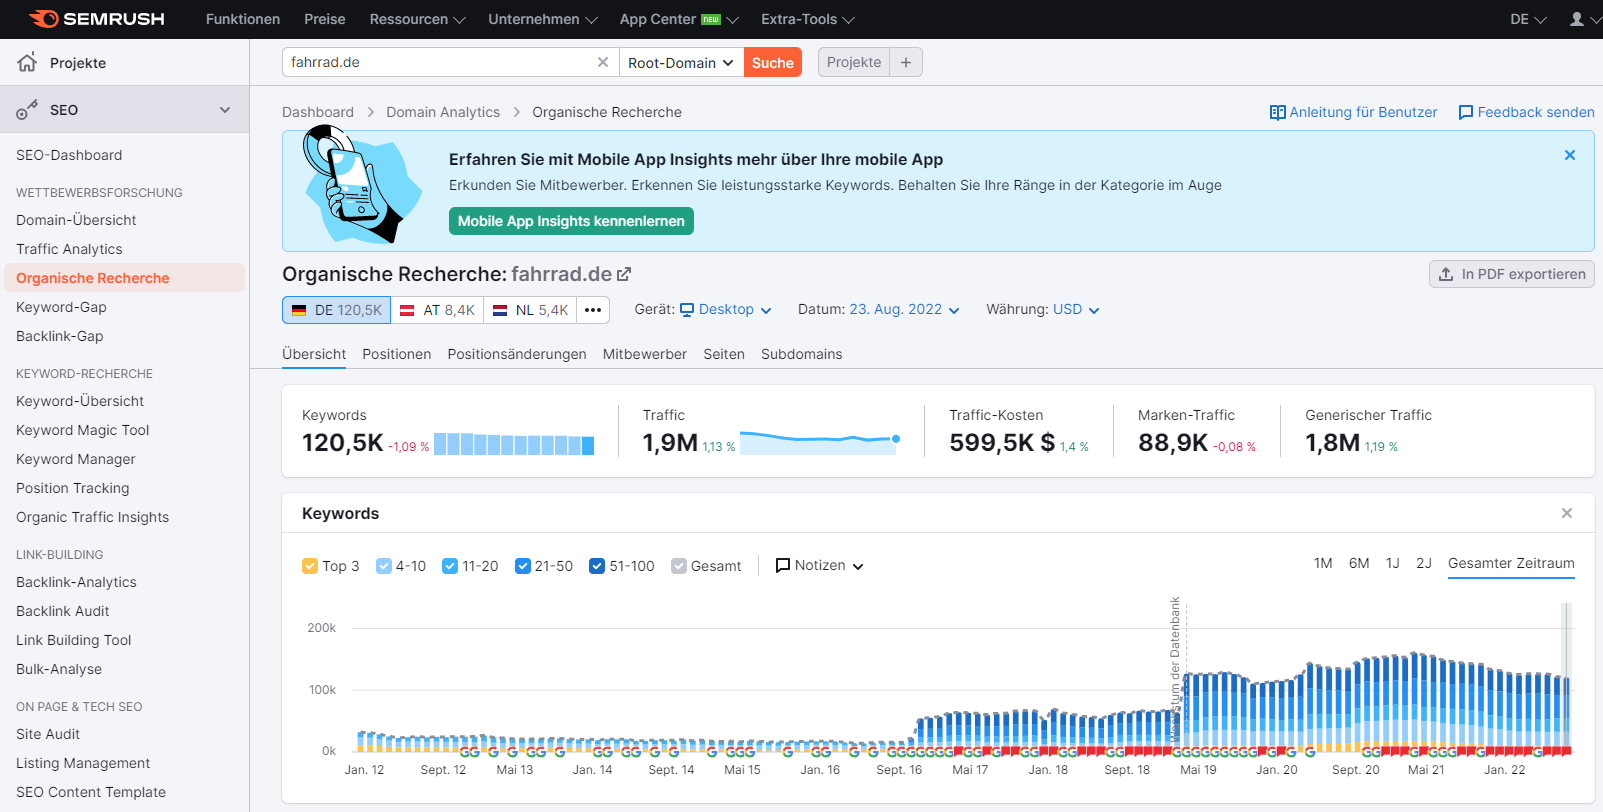Click the Traffic trend sparkline
1603x812 pixels.
tap(820, 441)
